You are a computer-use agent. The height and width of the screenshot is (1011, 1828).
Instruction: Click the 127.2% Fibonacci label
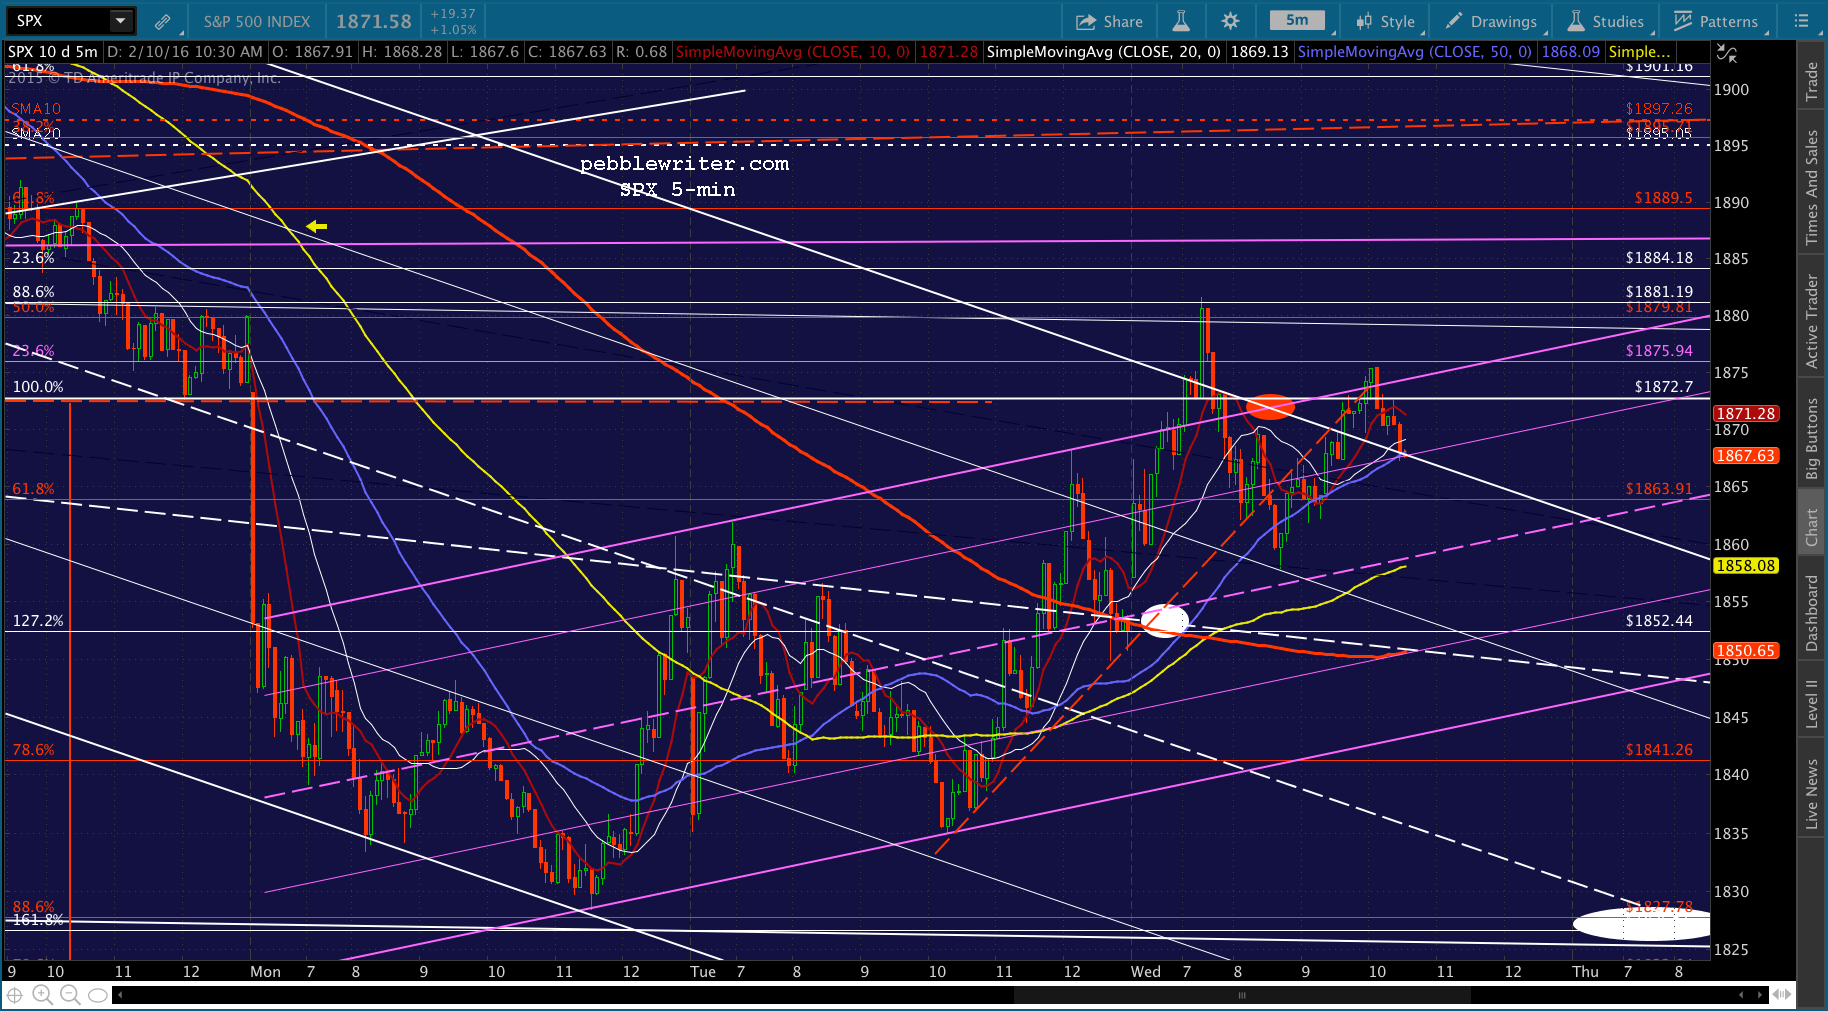coord(38,621)
